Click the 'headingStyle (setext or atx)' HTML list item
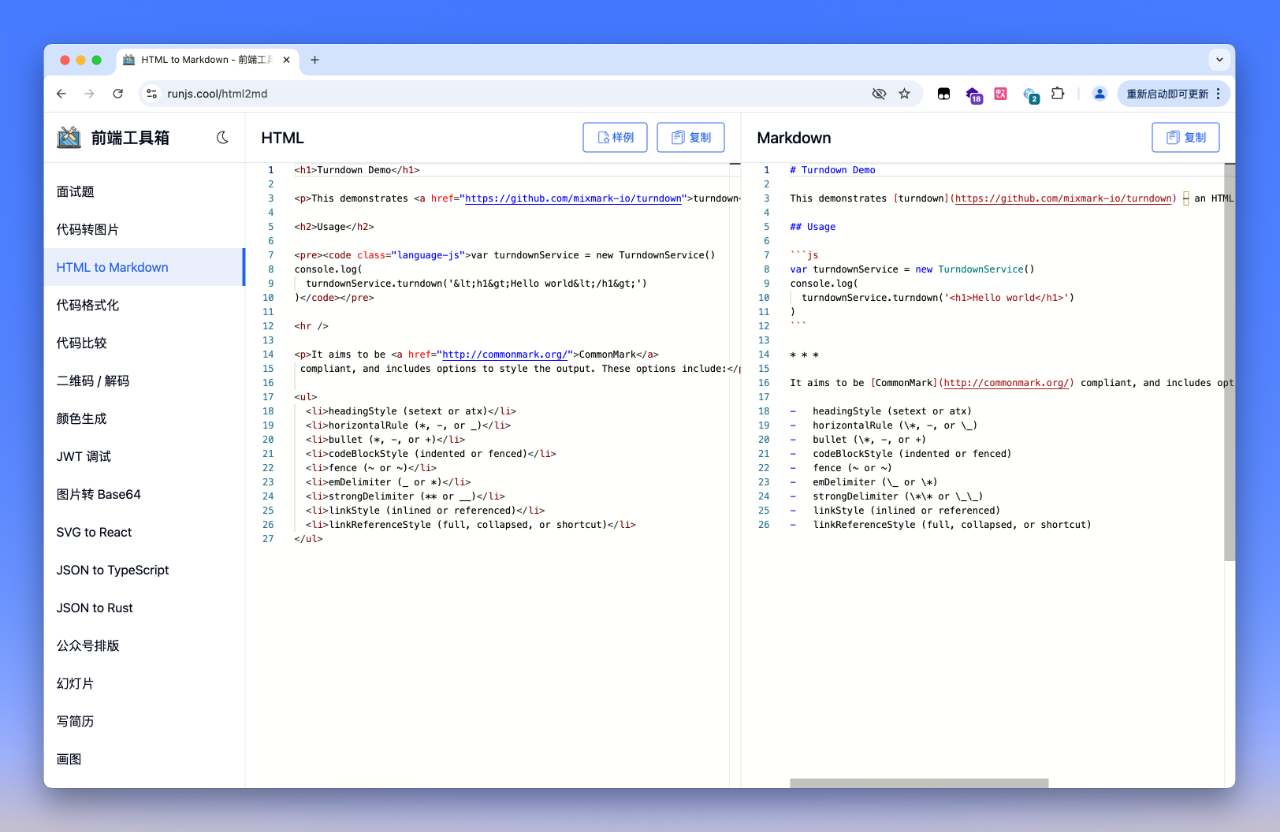This screenshot has height=832, width=1280. tap(411, 411)
